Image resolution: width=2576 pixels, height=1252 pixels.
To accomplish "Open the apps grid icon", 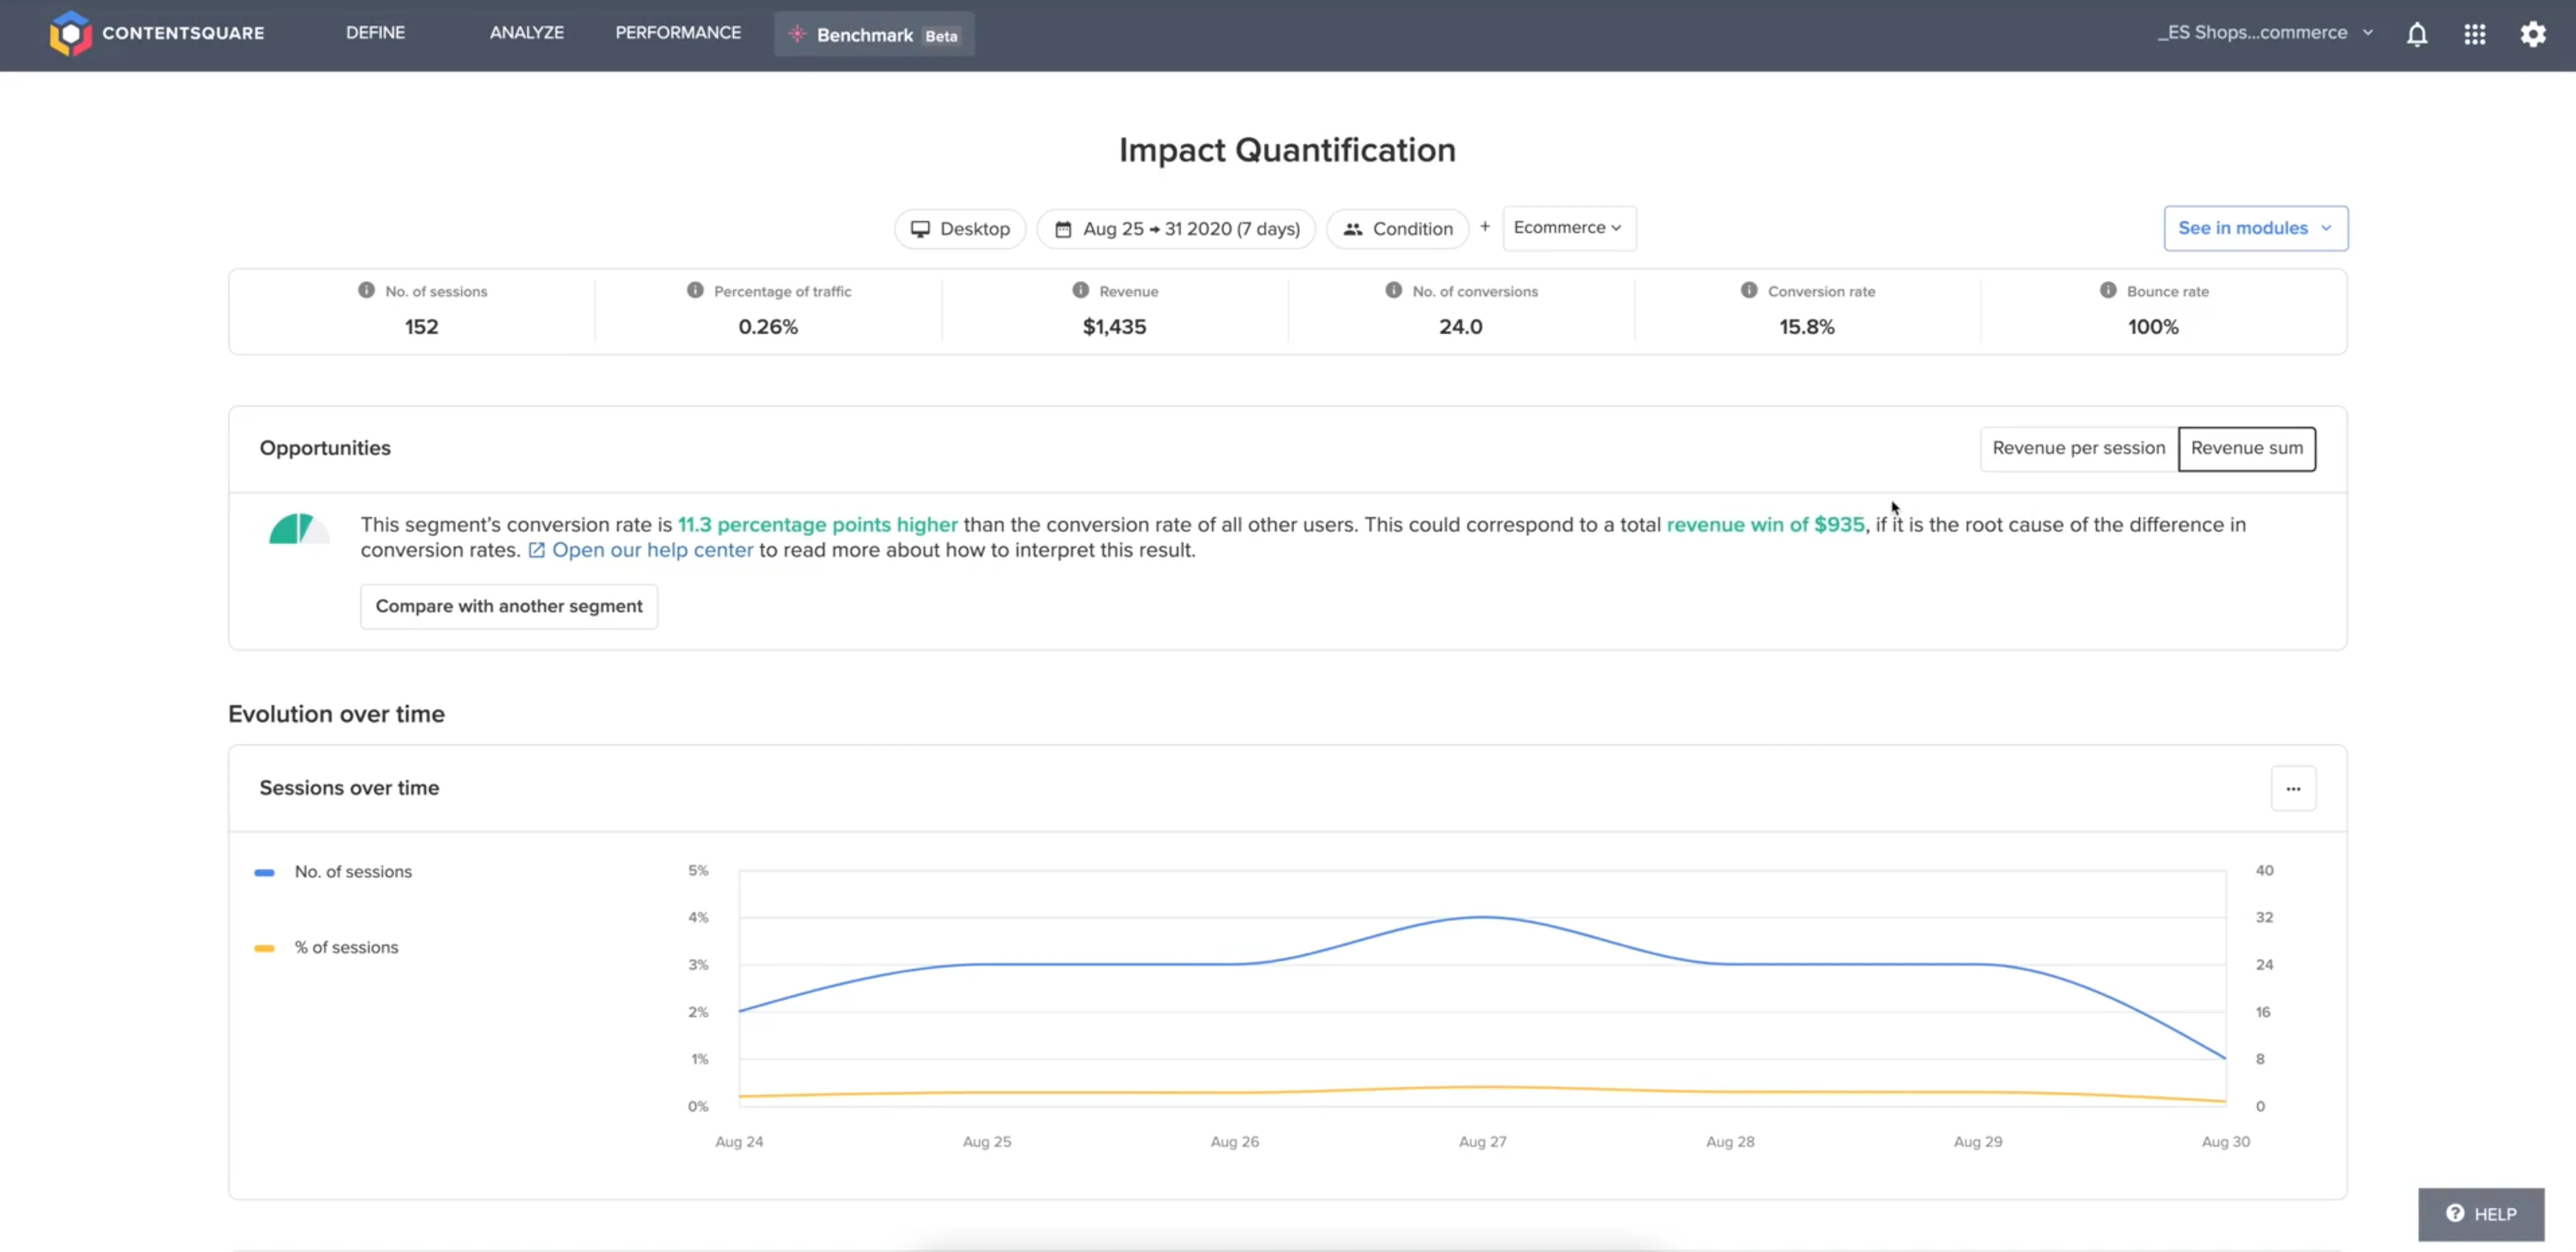I will tap(2474, 35).
